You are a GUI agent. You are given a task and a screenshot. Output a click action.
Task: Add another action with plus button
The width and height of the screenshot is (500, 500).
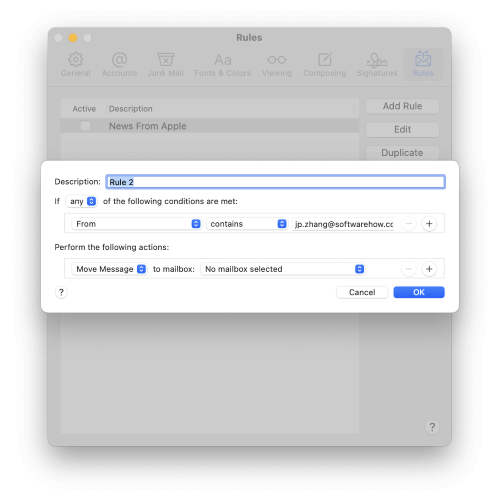pos(429,269)
